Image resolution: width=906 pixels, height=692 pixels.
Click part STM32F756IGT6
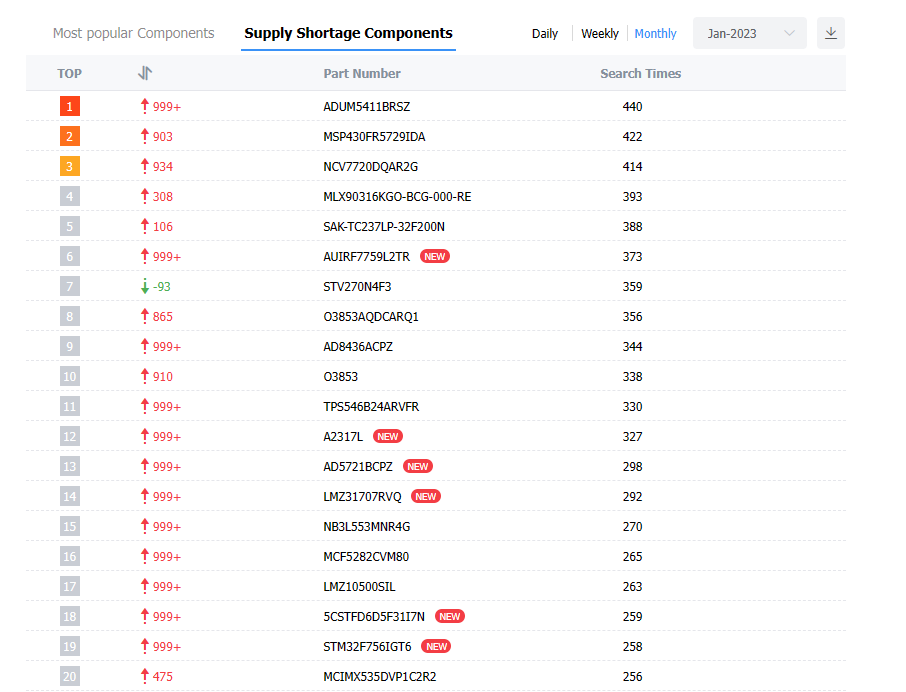pos(367,647)
